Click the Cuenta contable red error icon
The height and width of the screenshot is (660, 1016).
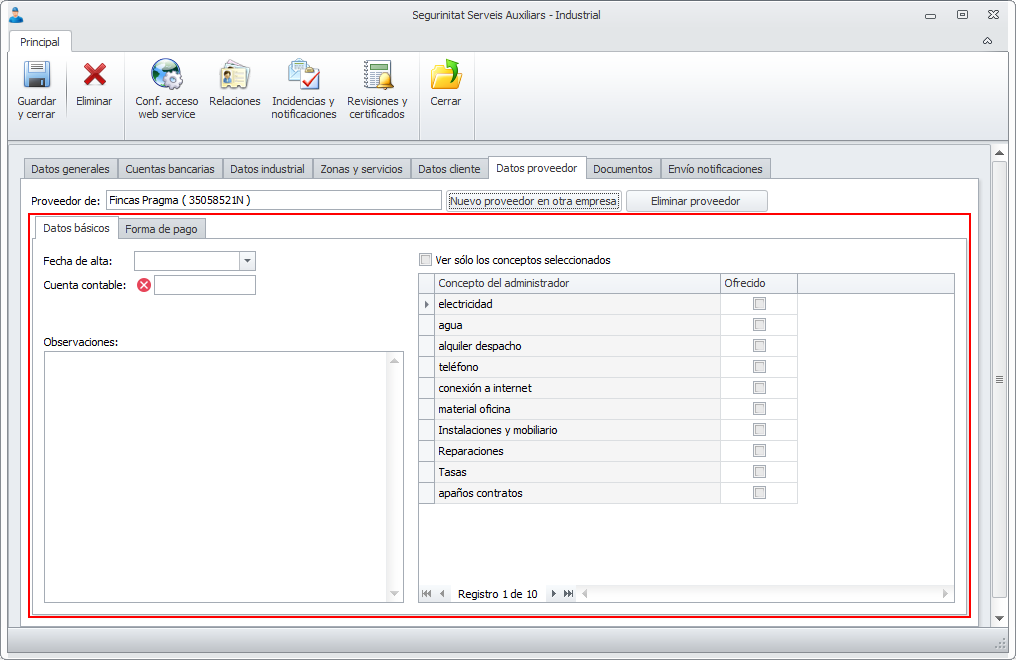(x=144, y=285)
